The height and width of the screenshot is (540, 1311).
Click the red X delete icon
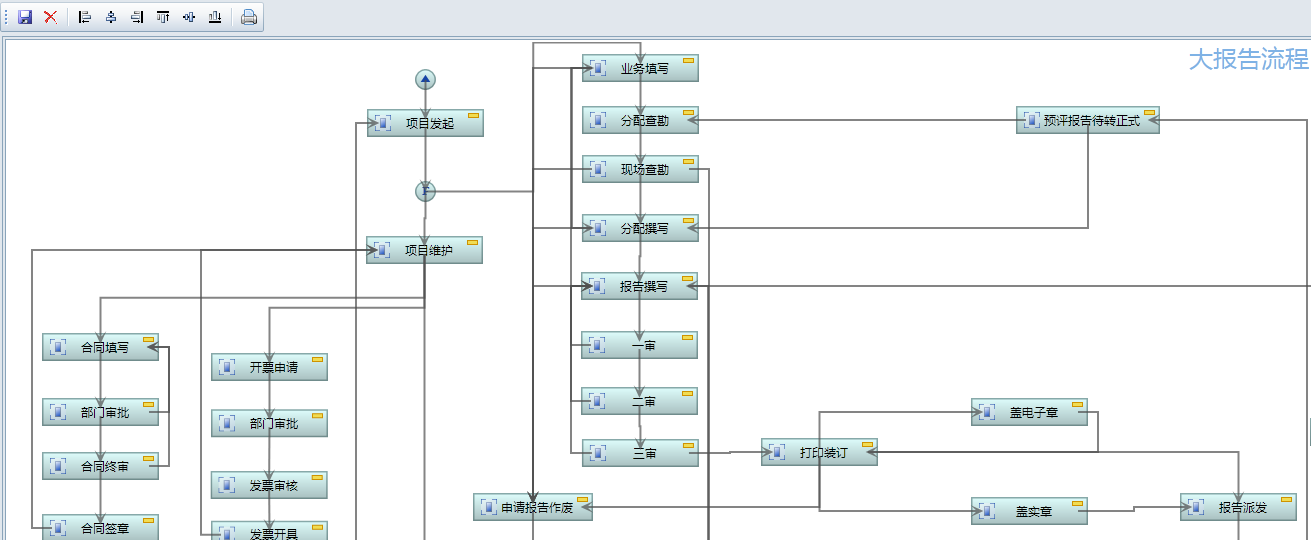(50, 17)
